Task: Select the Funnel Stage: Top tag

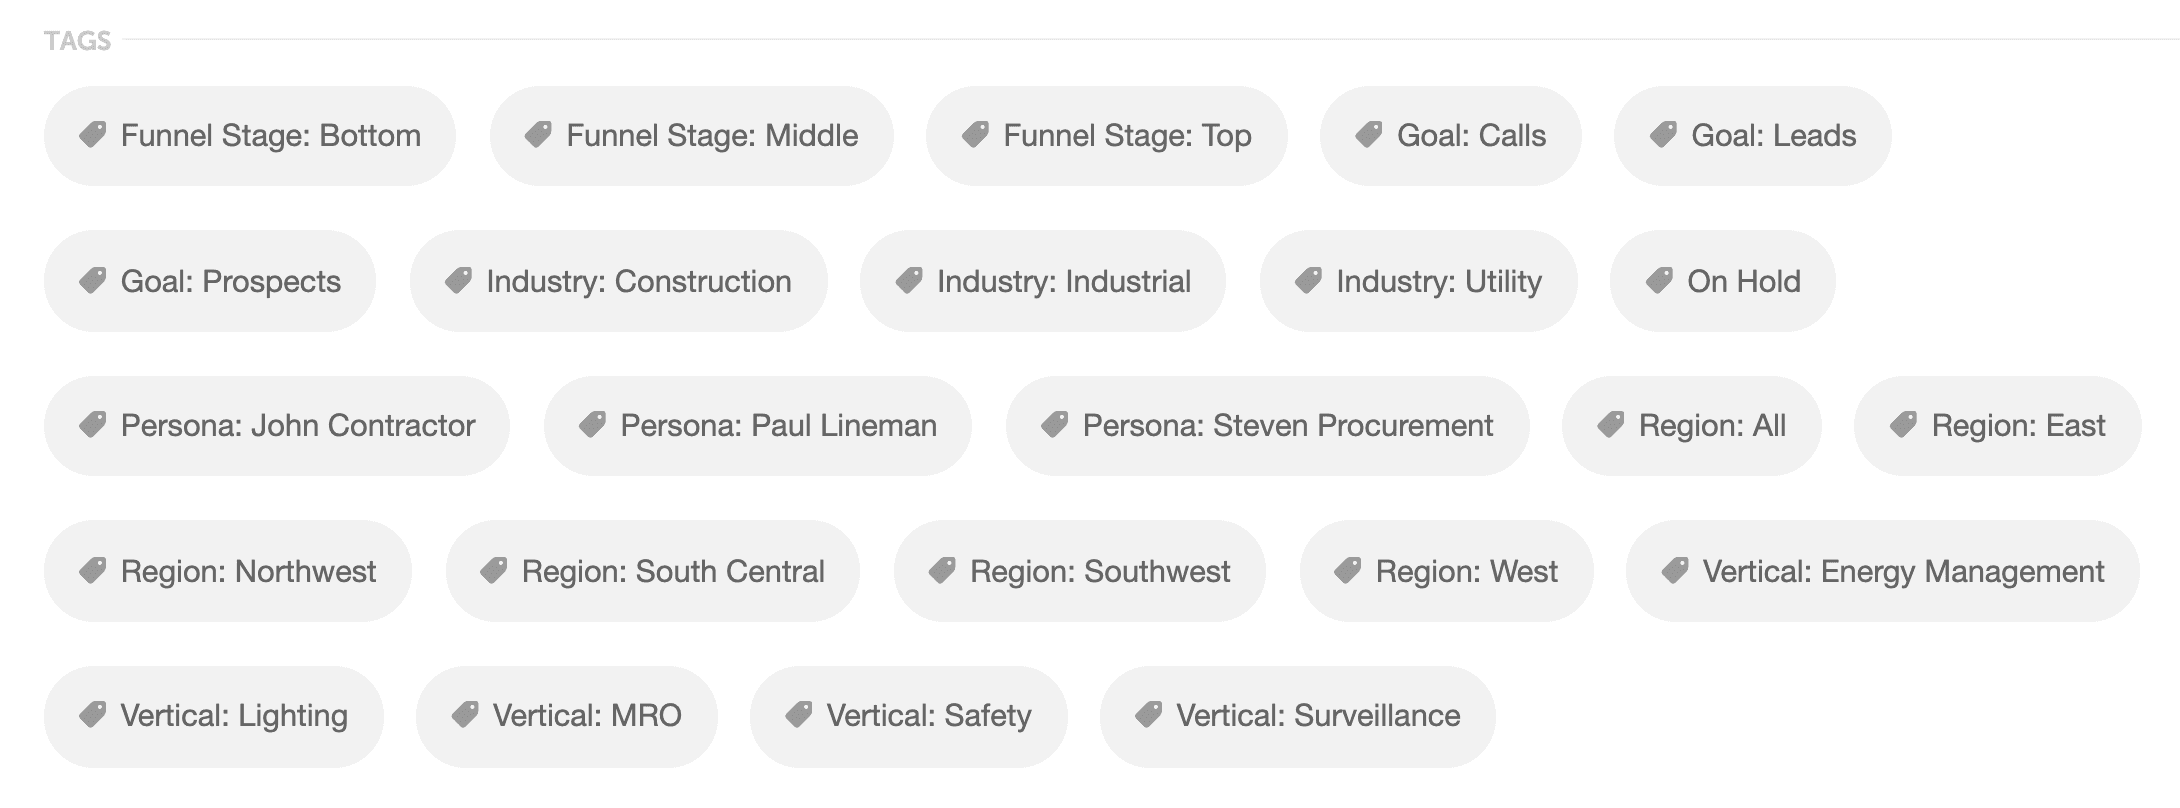Action: (x=1106, y=136)
